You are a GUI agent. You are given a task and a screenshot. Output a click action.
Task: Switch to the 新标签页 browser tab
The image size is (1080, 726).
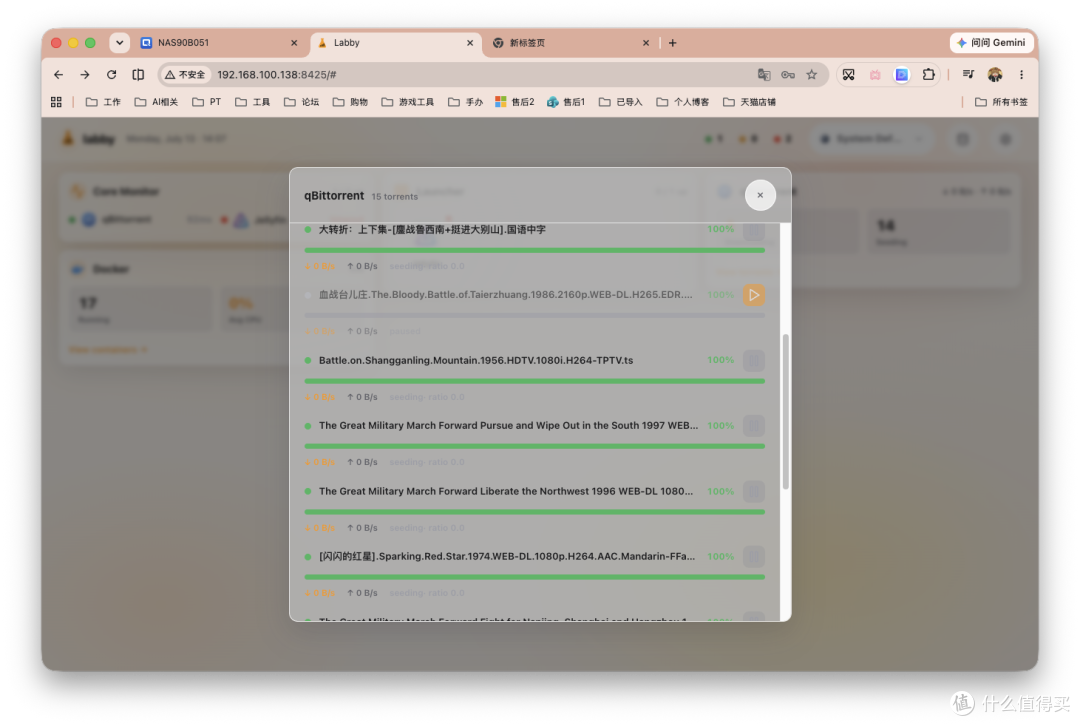pos(571,43)
